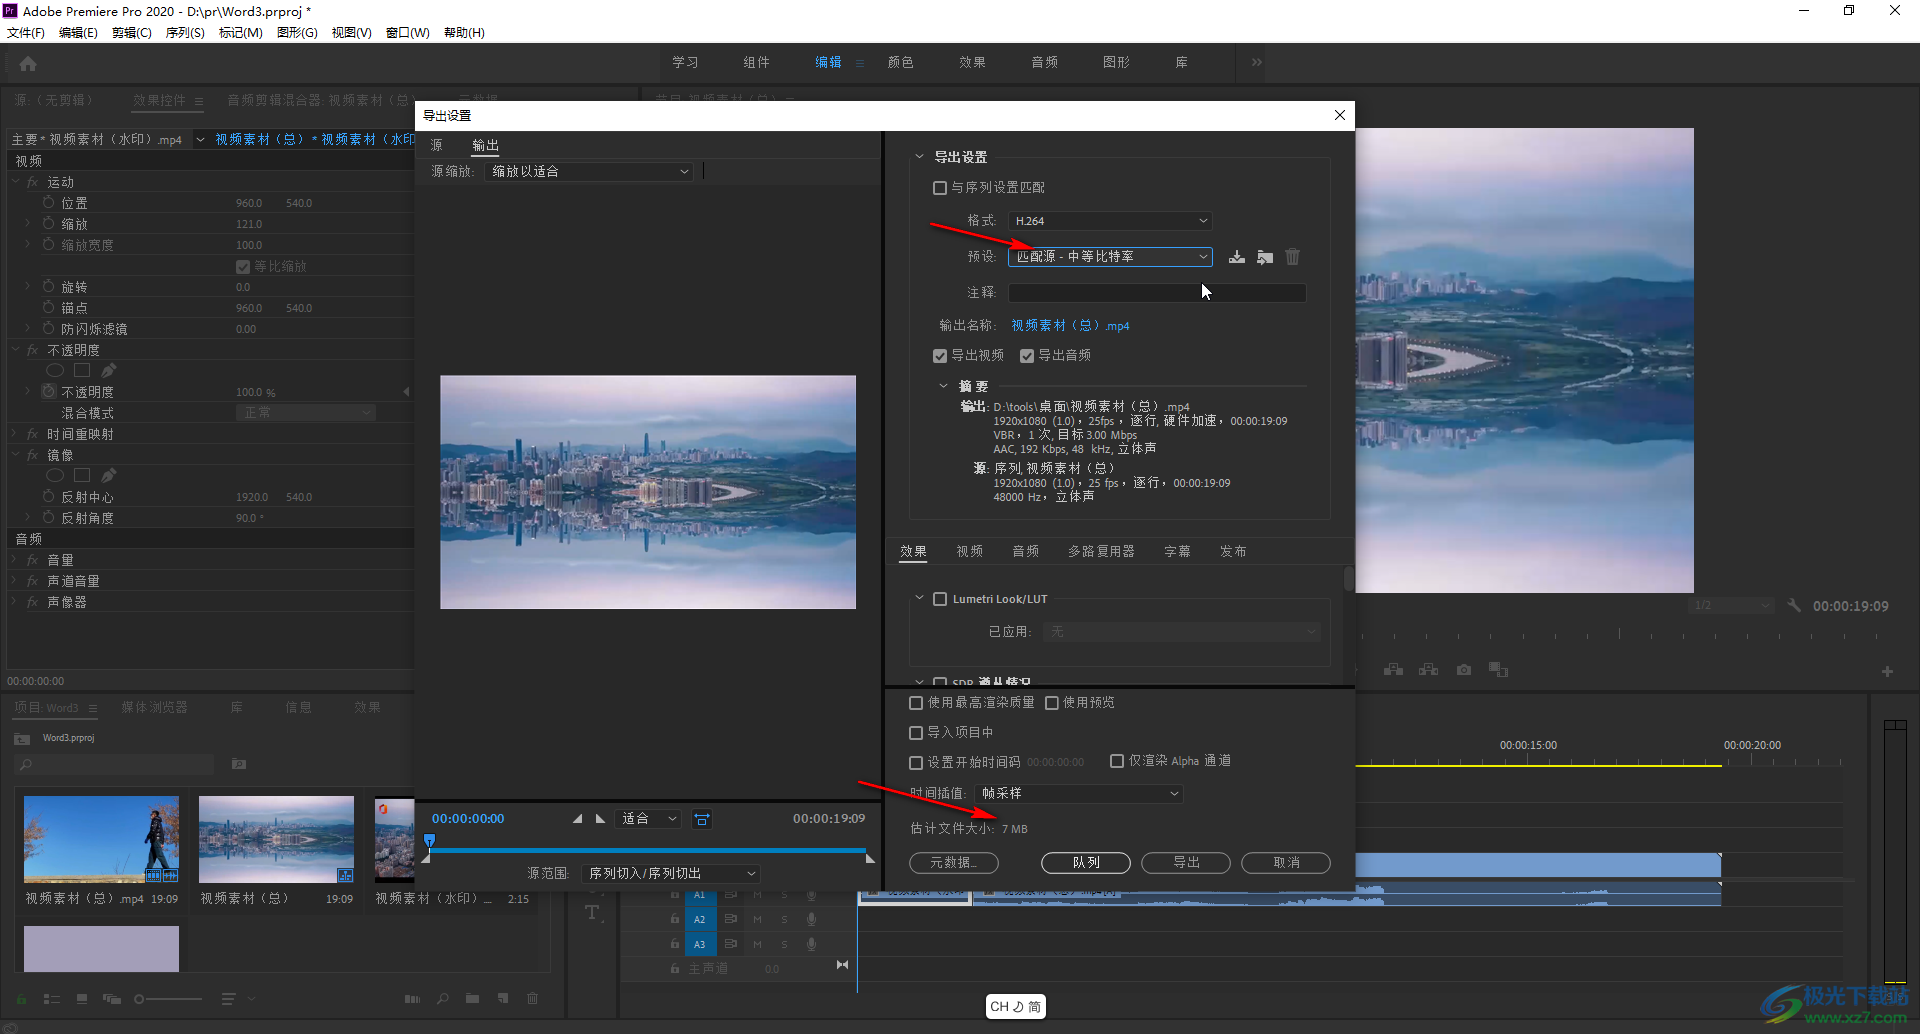Viewport: 1920px width, 1034px height.
Task: Switch to the Multiplexer tab
Action: [x=1101, y=552]
